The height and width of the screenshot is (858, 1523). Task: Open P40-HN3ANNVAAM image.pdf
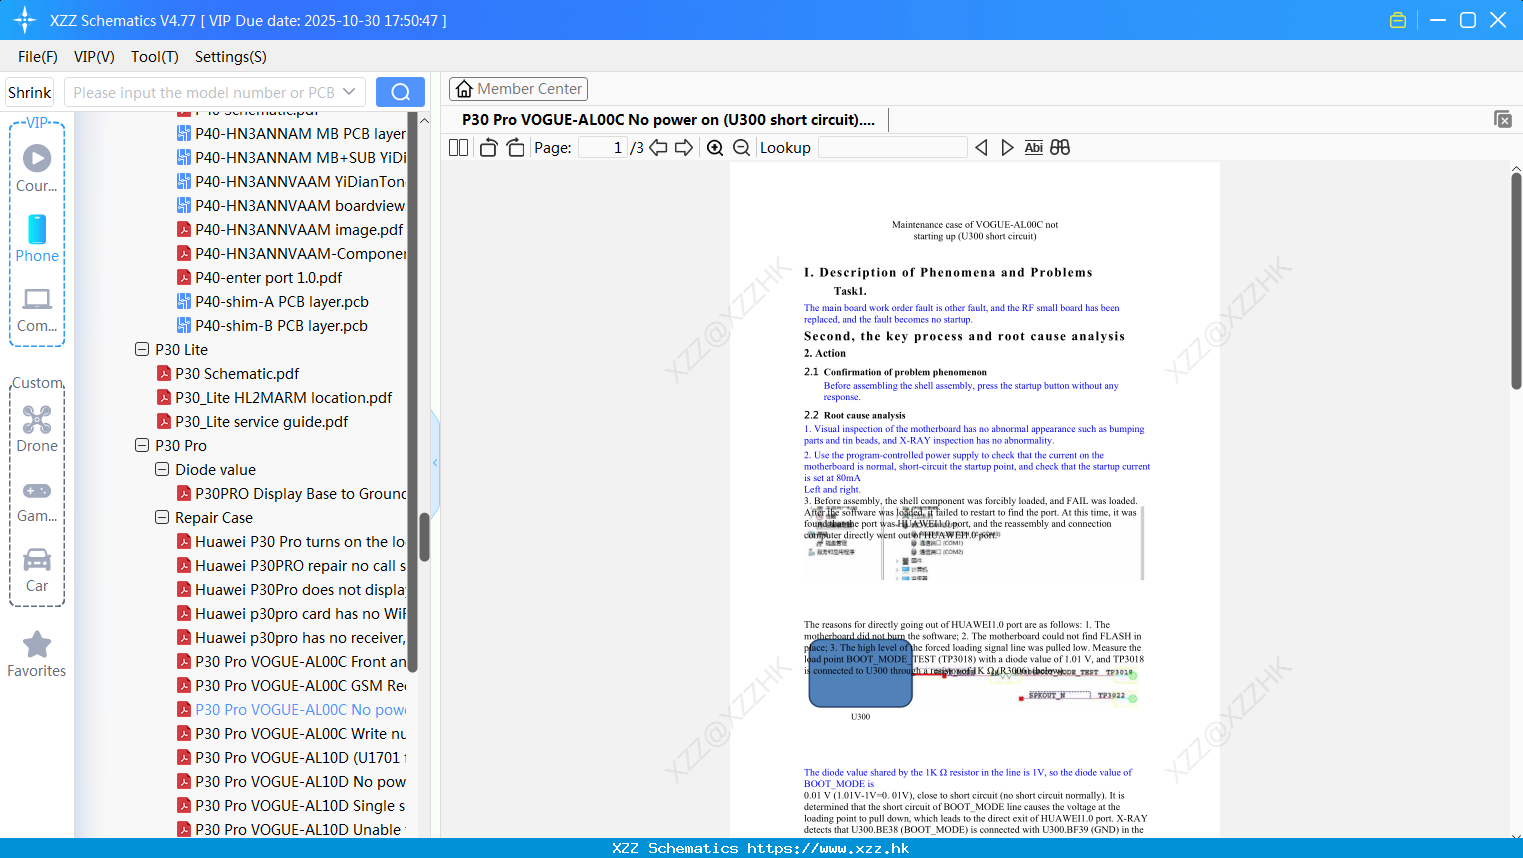click(290, 229)
